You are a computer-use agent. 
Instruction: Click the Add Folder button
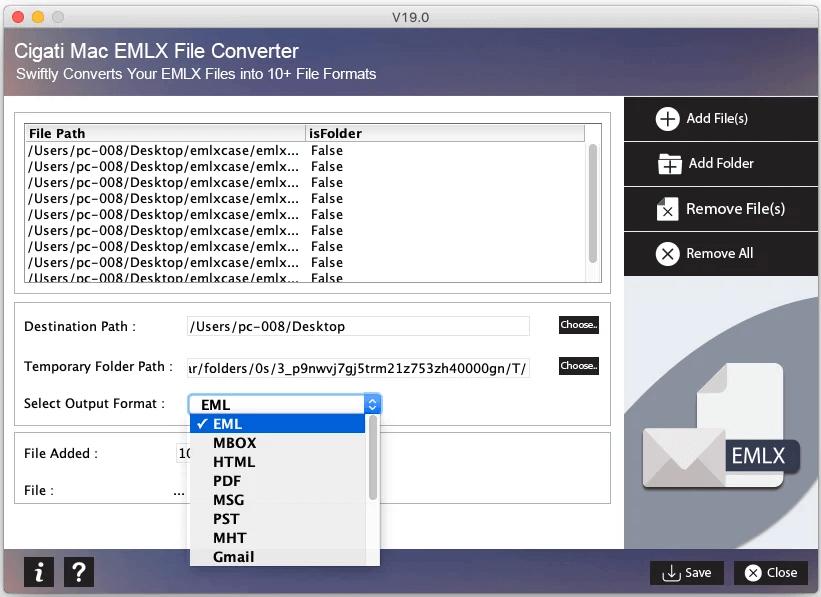[x=720, y=164]
